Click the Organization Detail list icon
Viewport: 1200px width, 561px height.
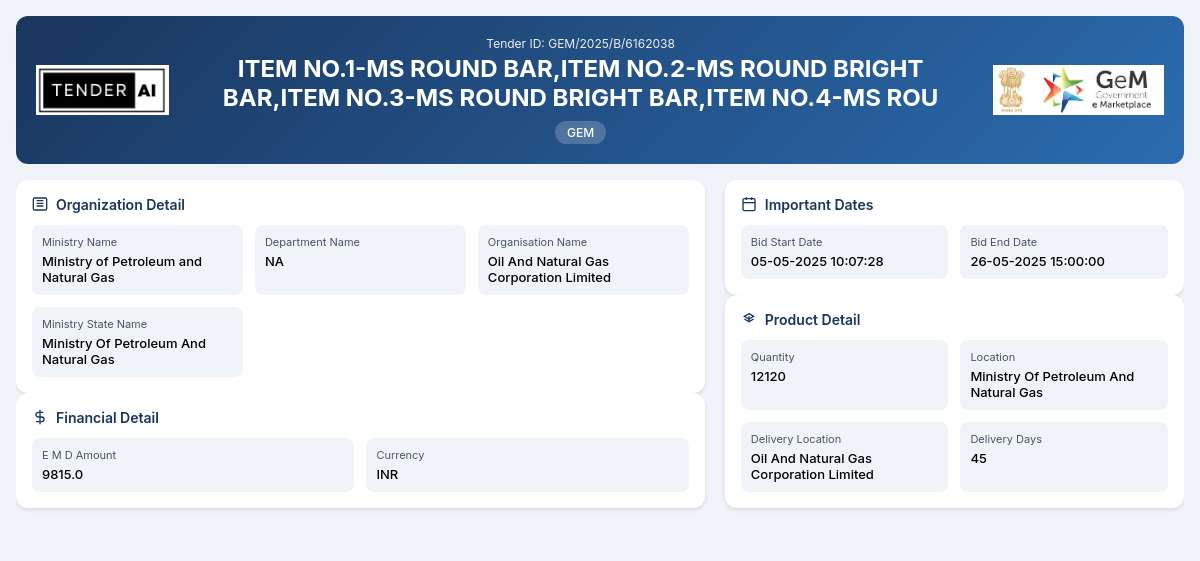40,205
